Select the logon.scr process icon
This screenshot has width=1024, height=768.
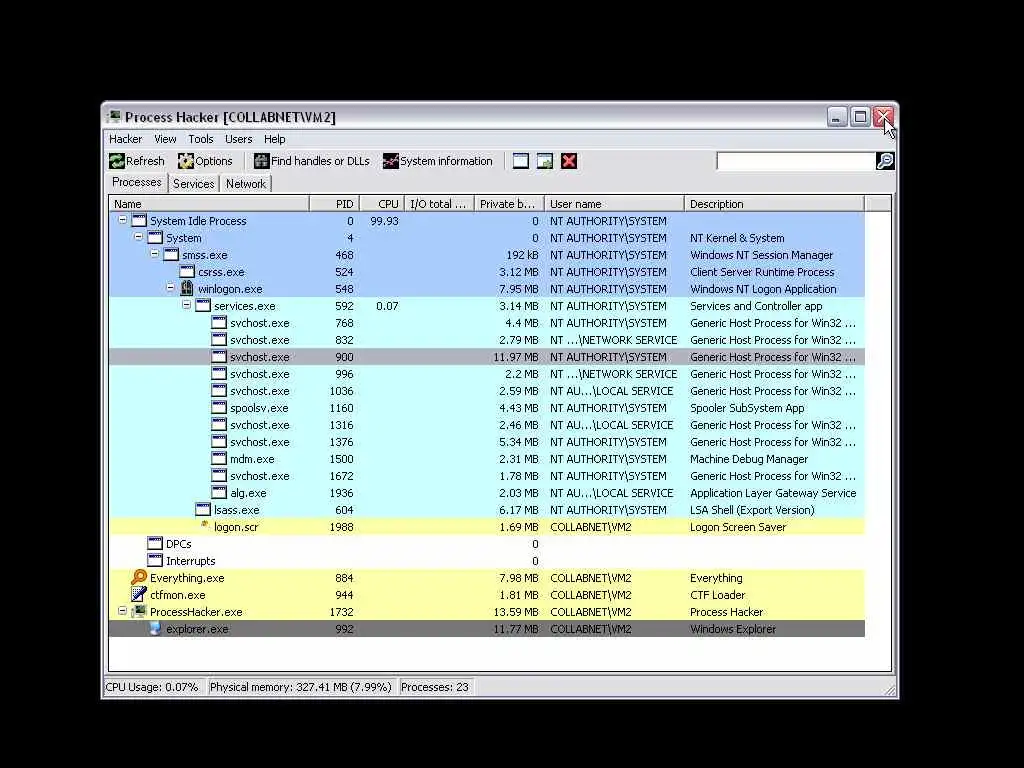click(x=204, y=524)
